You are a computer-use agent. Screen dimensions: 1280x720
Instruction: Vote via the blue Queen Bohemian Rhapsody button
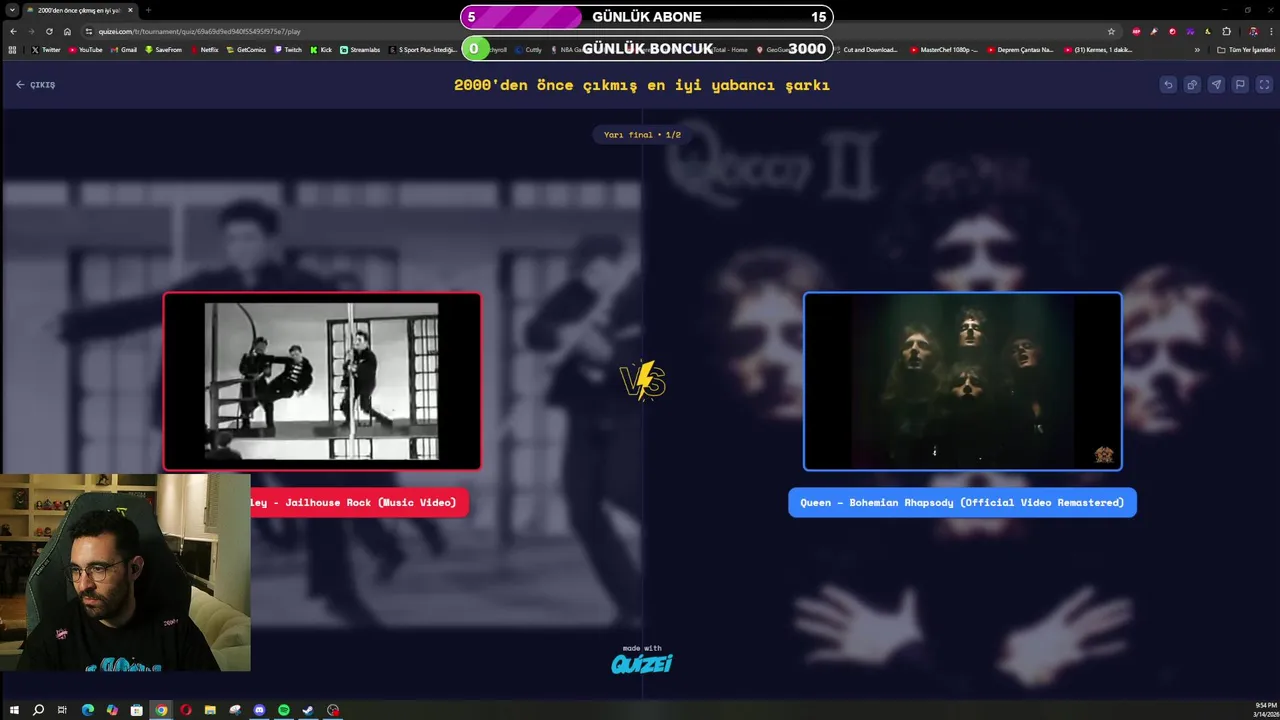[962, 503]
